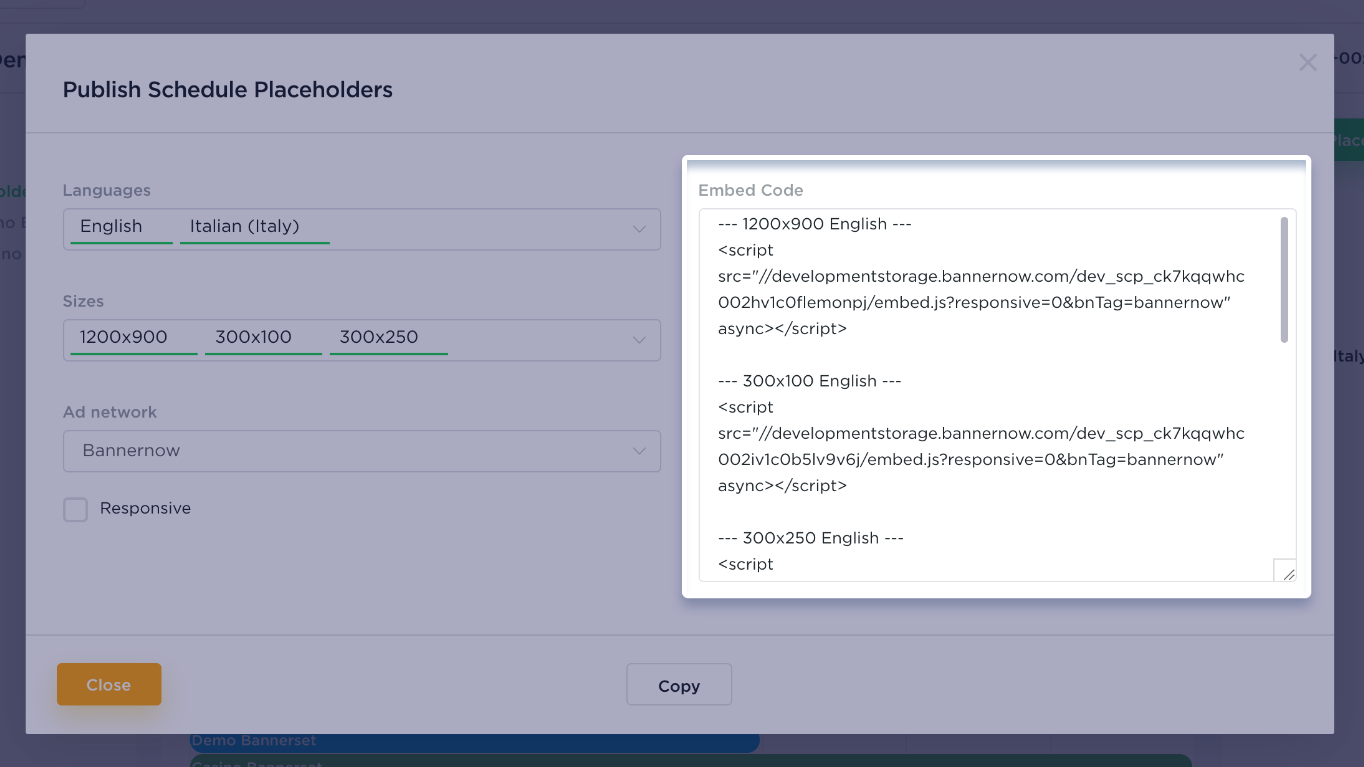
Task: Click the '--- 300x250 English ---' line
Action: click(811, 538)
